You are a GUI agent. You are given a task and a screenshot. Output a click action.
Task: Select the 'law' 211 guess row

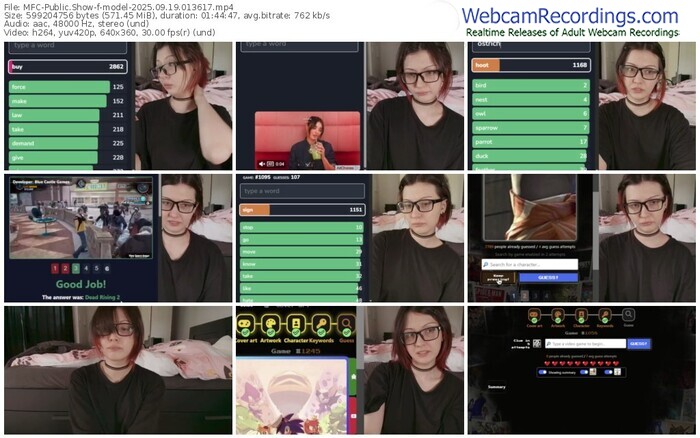(67, 115)
